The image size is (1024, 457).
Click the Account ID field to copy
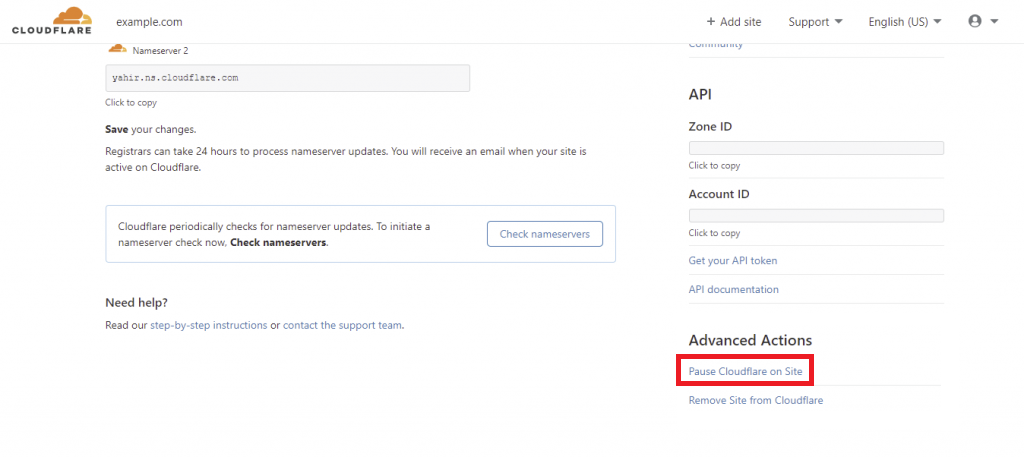816,216
